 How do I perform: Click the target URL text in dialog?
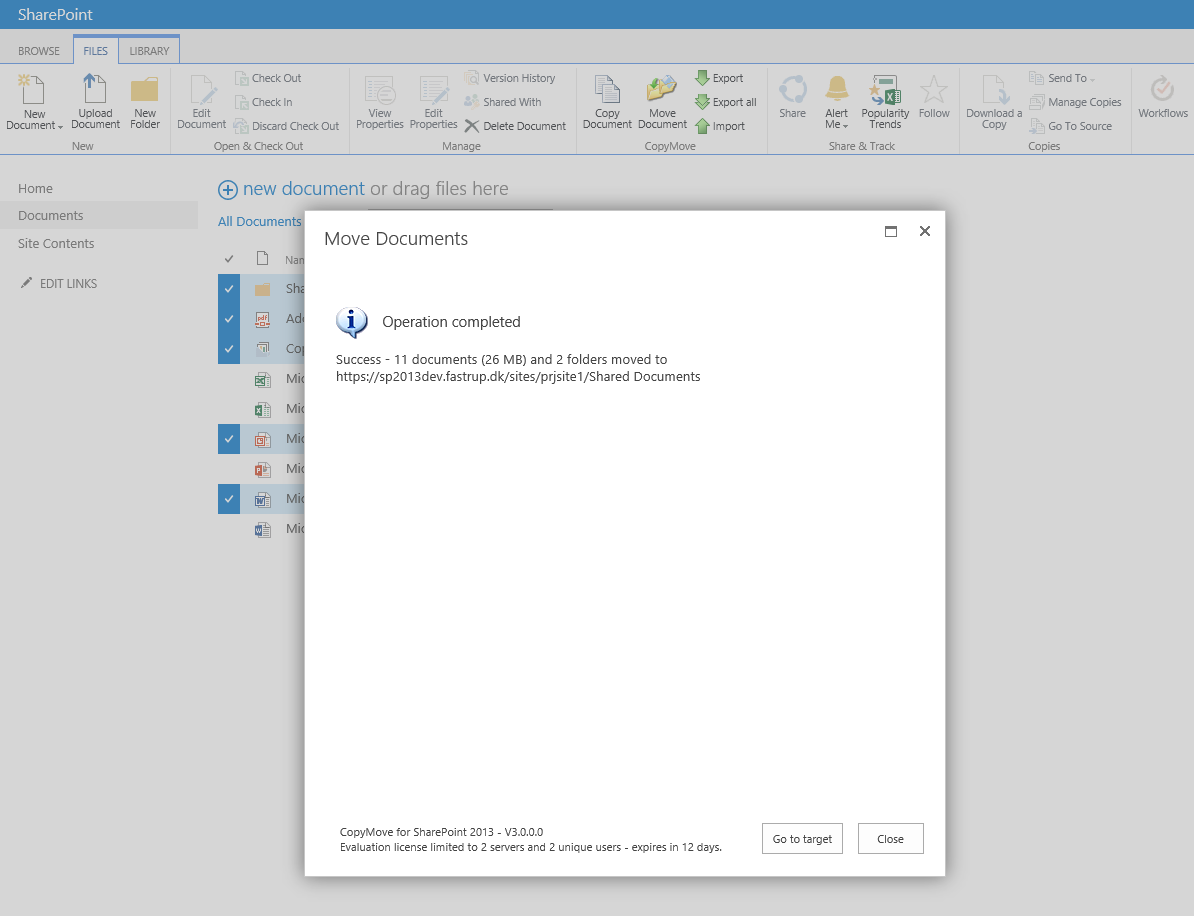(x=518, y=377)
